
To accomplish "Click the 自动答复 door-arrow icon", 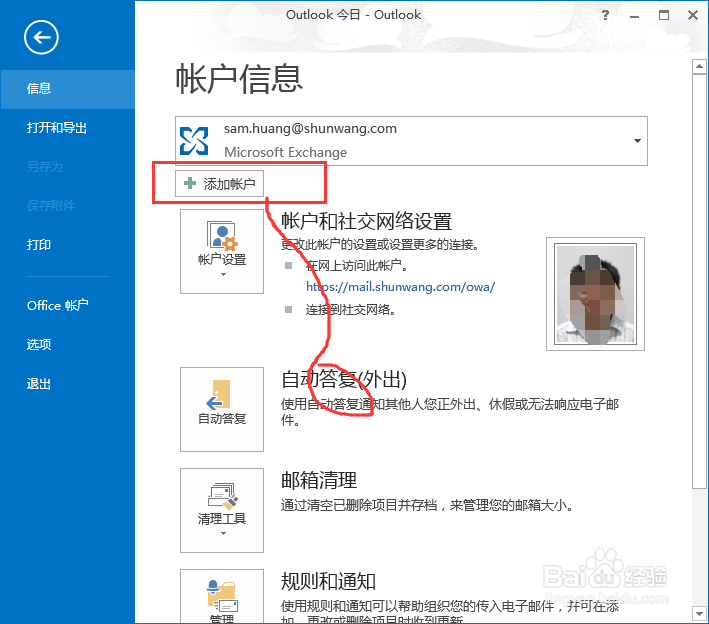I will (x=219, y=394).
